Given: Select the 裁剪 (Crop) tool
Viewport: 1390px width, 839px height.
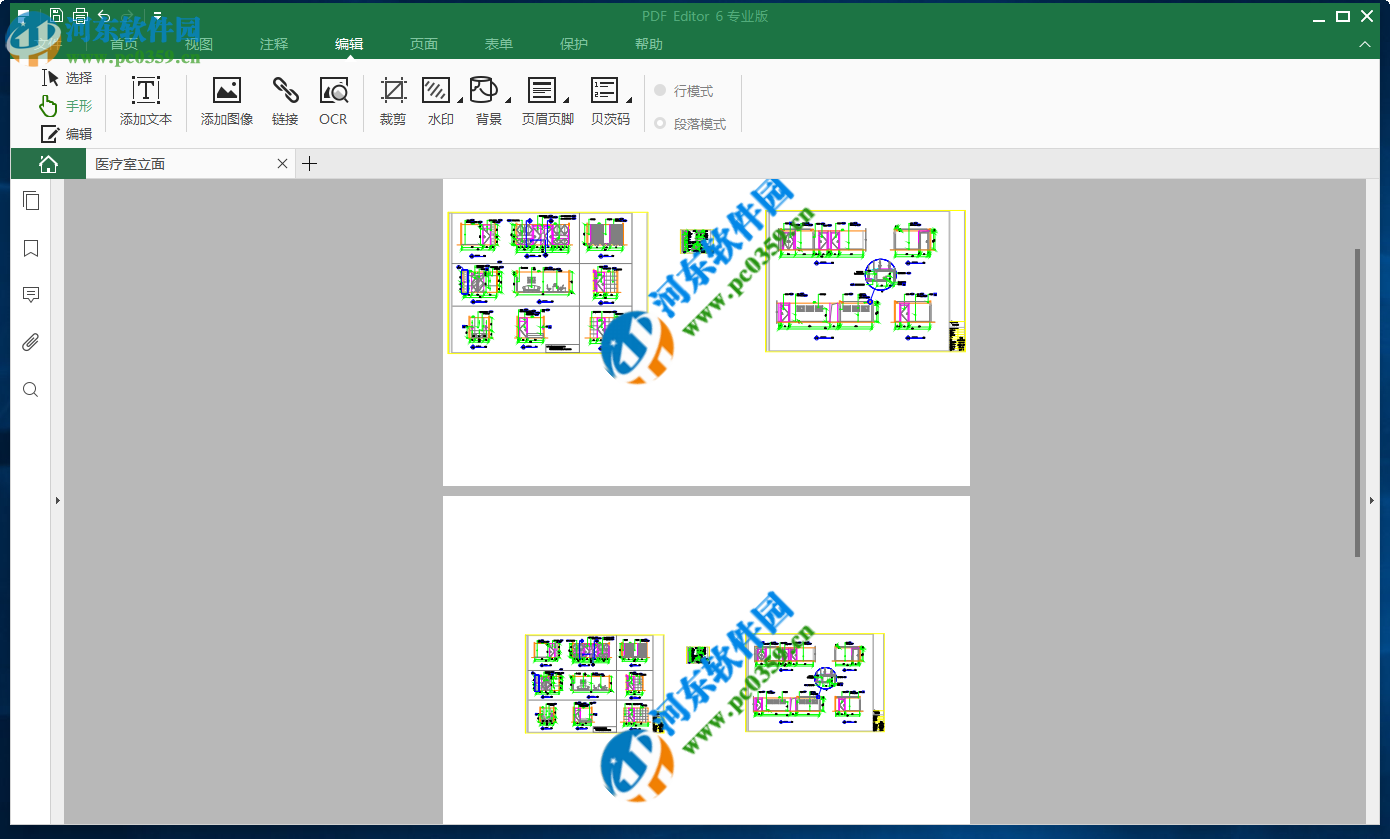Looking at the screenshot, I should pyautogui.click(x=392, y=100).
